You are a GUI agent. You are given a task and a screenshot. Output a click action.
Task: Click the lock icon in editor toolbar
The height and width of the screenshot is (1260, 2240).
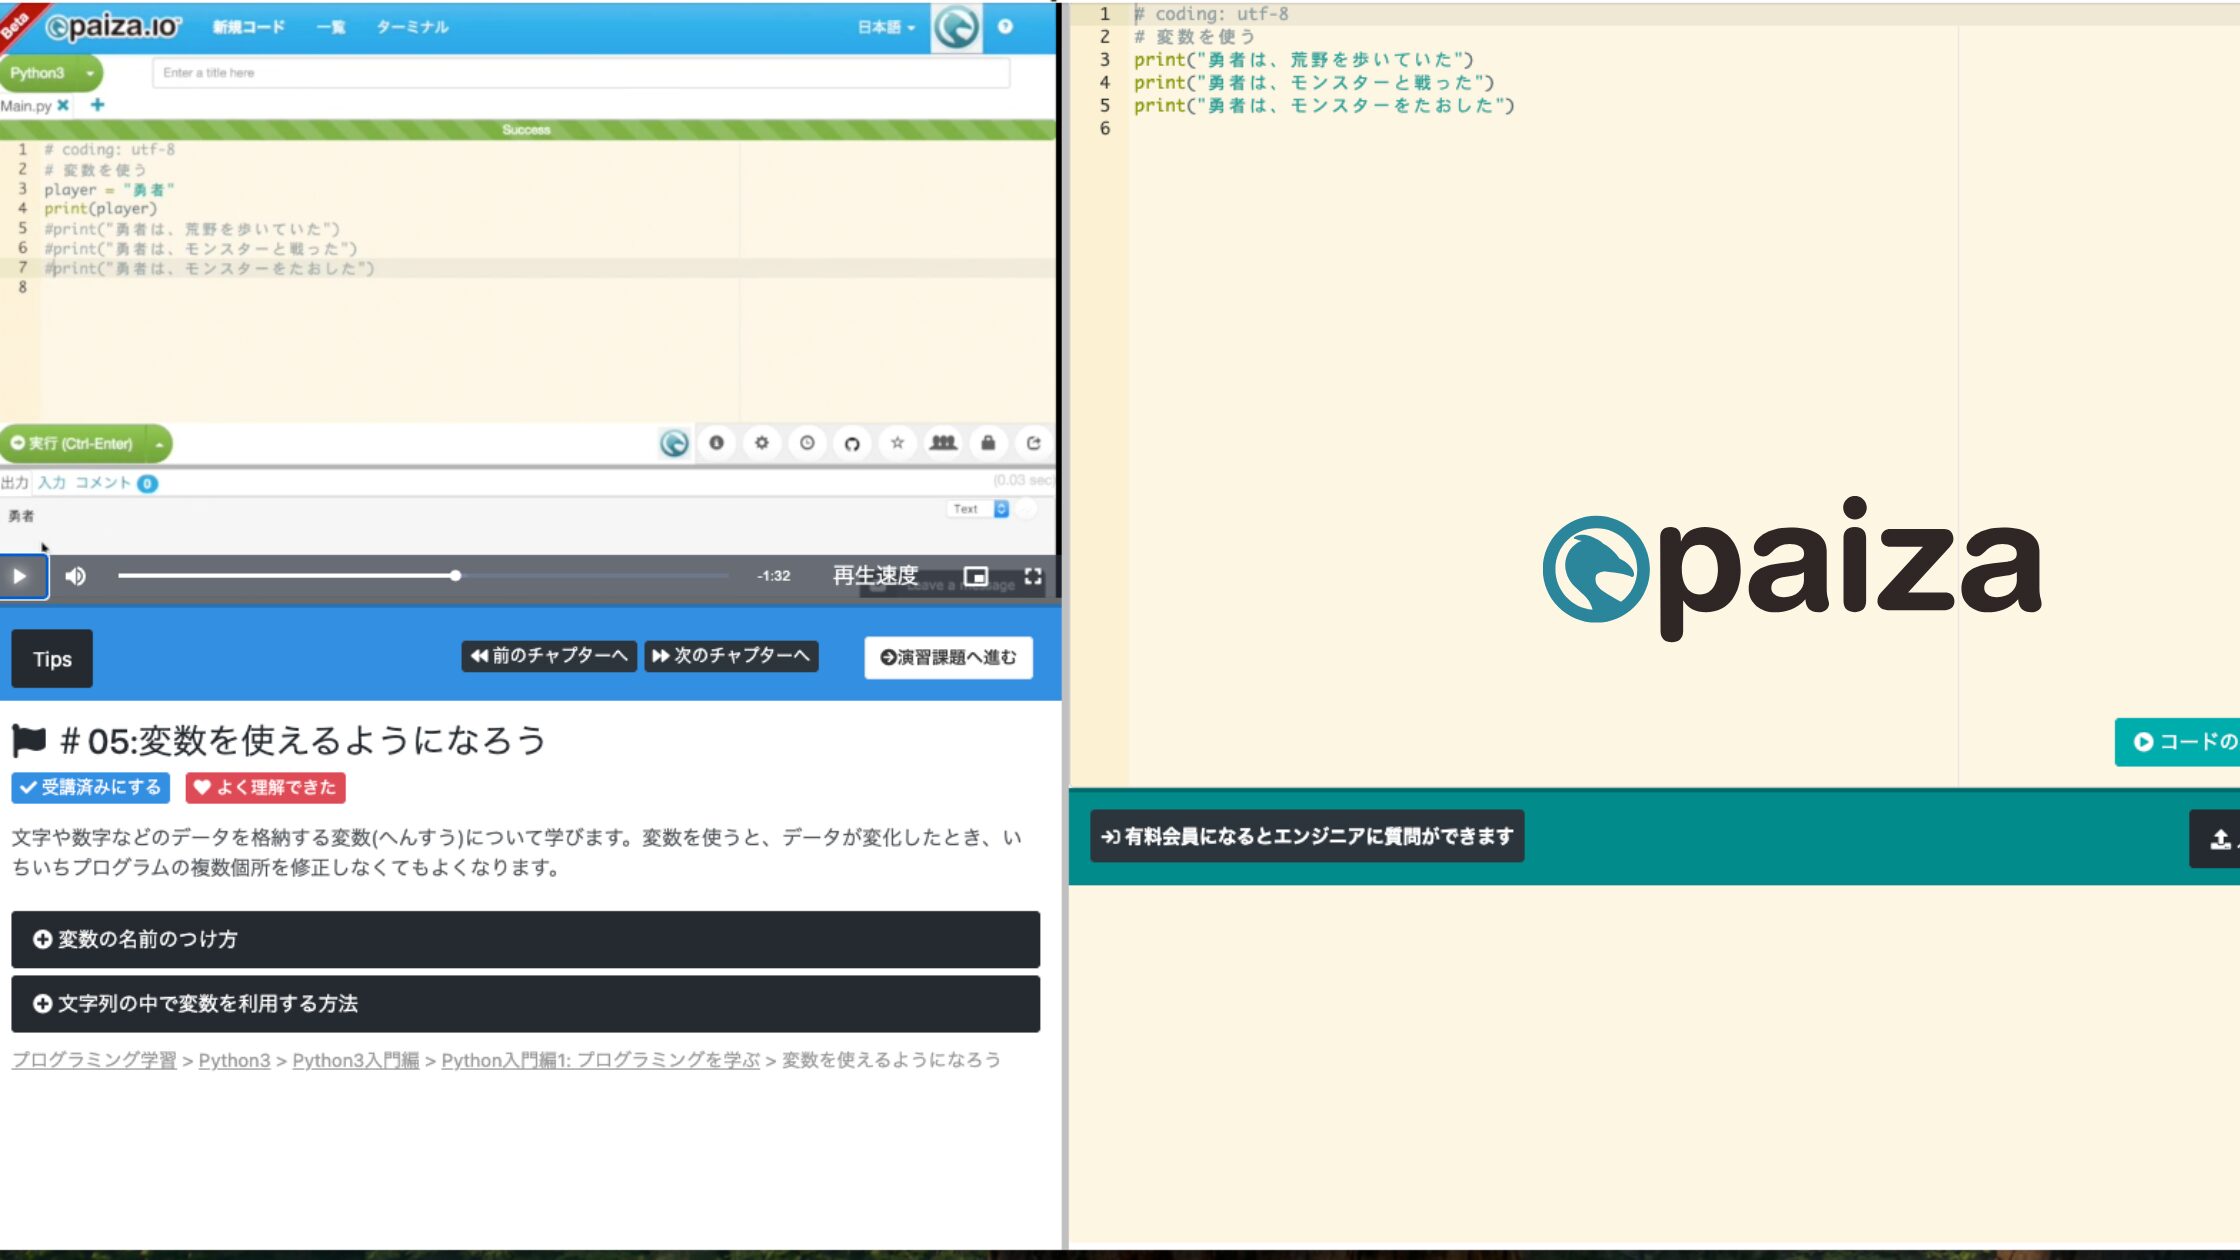(x=988, y=443)
